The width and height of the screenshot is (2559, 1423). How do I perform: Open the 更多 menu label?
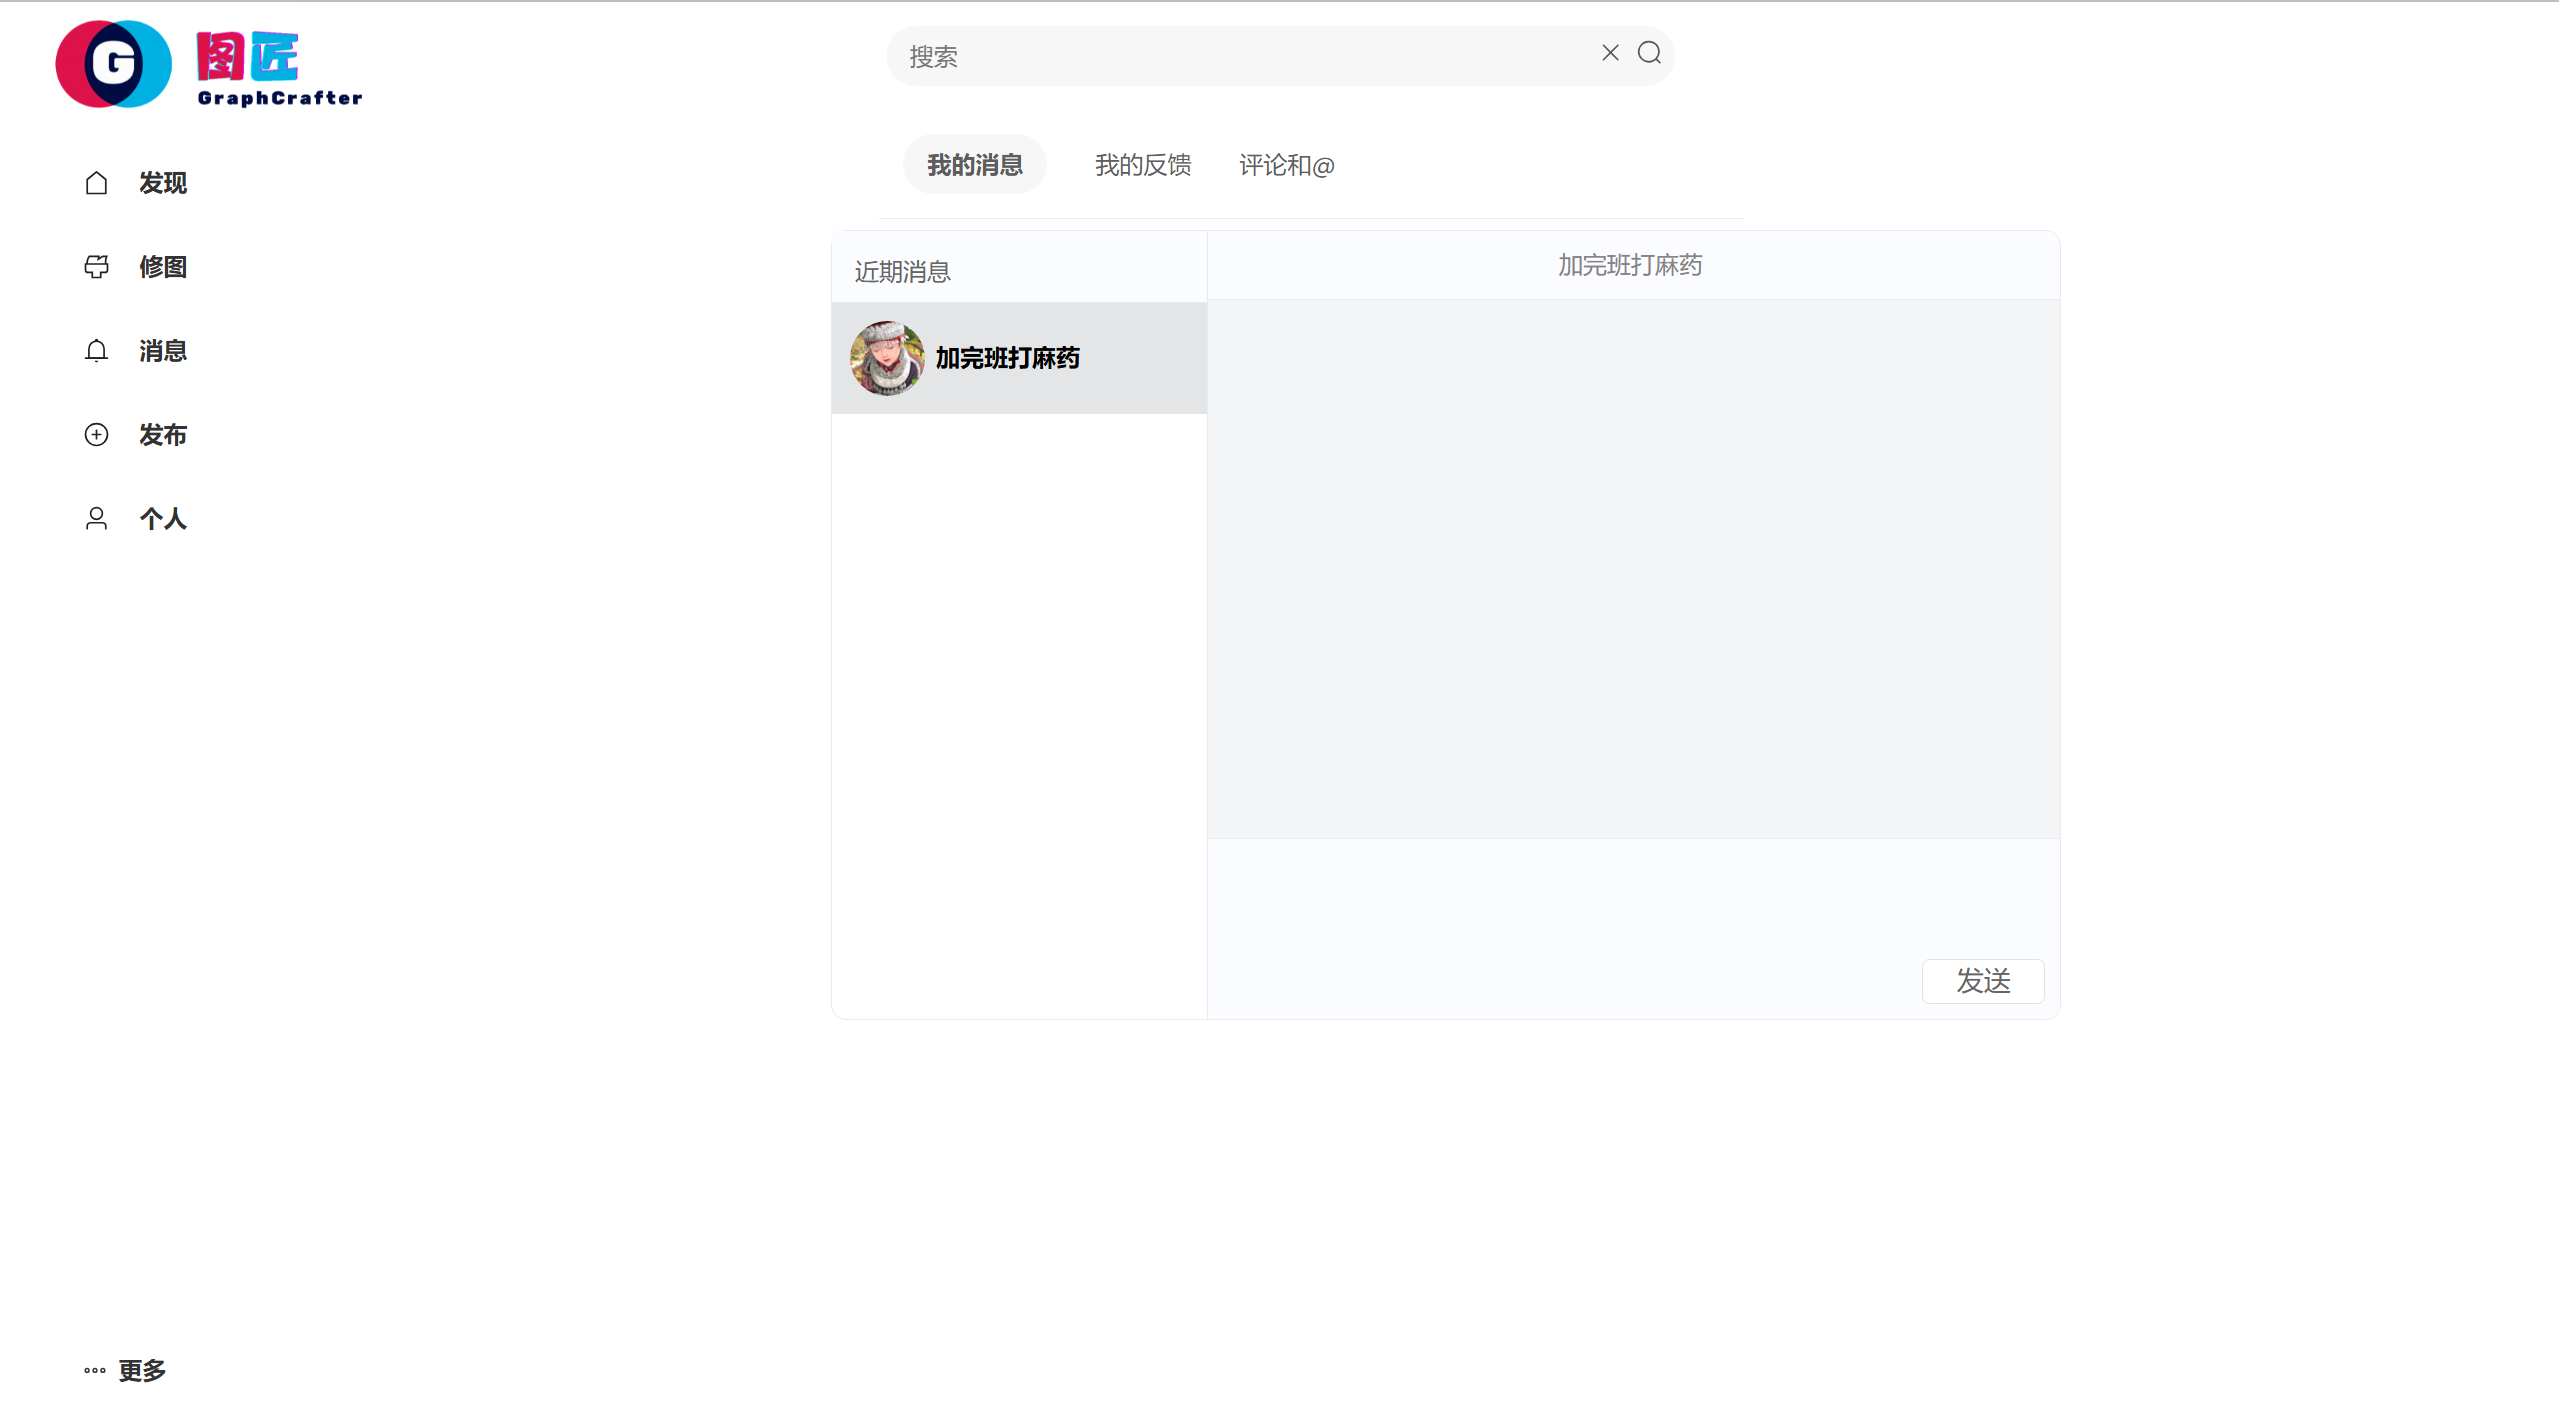142,1370
